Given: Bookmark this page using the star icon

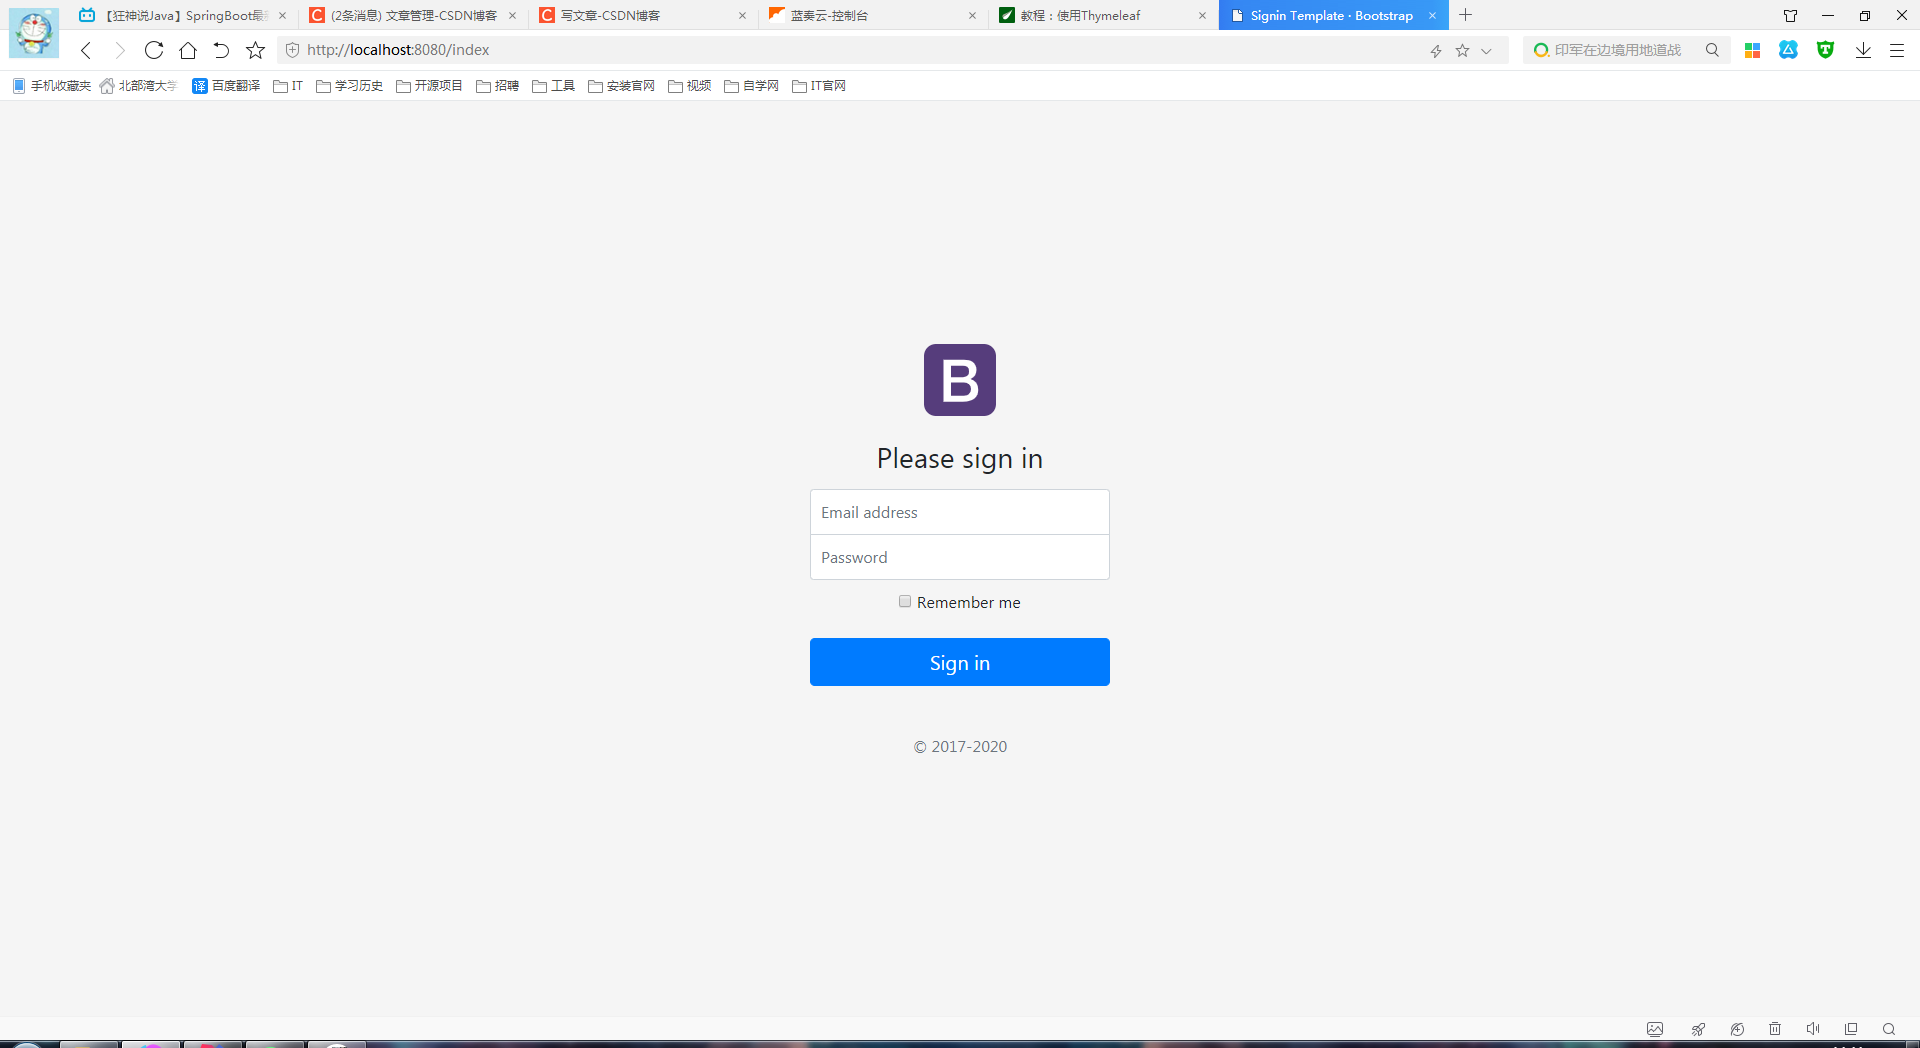Looking at the screenshot, I should click(x=1463, y=50).
